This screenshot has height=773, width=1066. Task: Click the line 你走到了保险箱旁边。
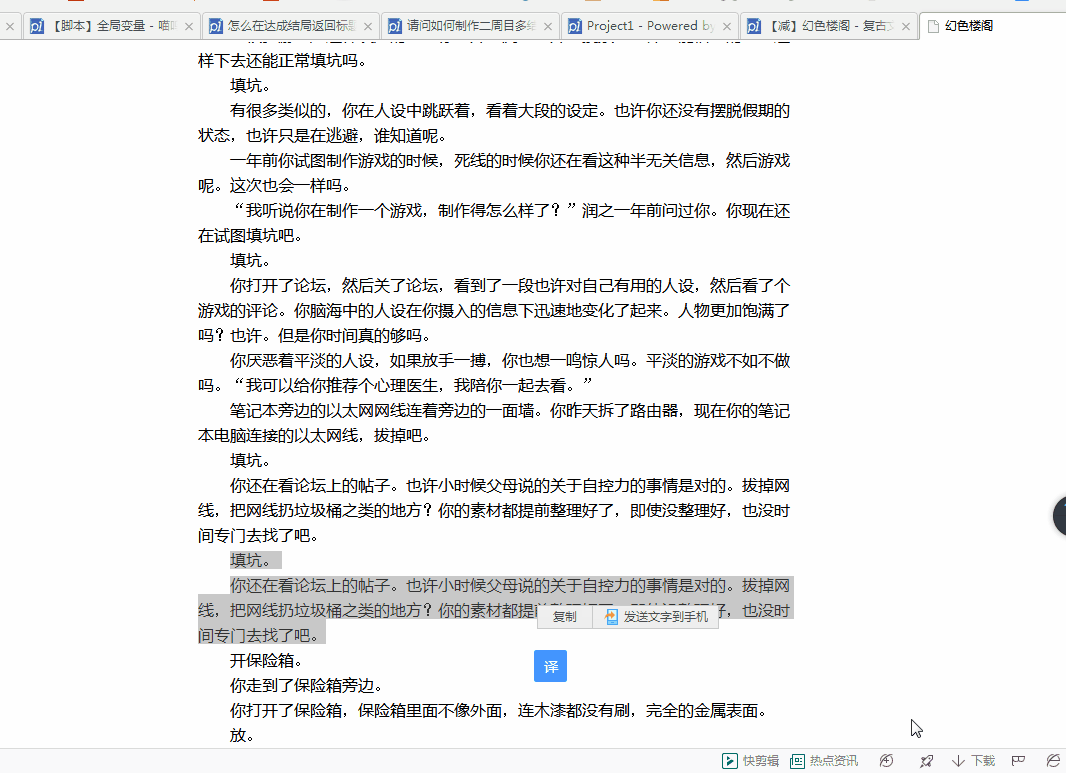[306, 686]
